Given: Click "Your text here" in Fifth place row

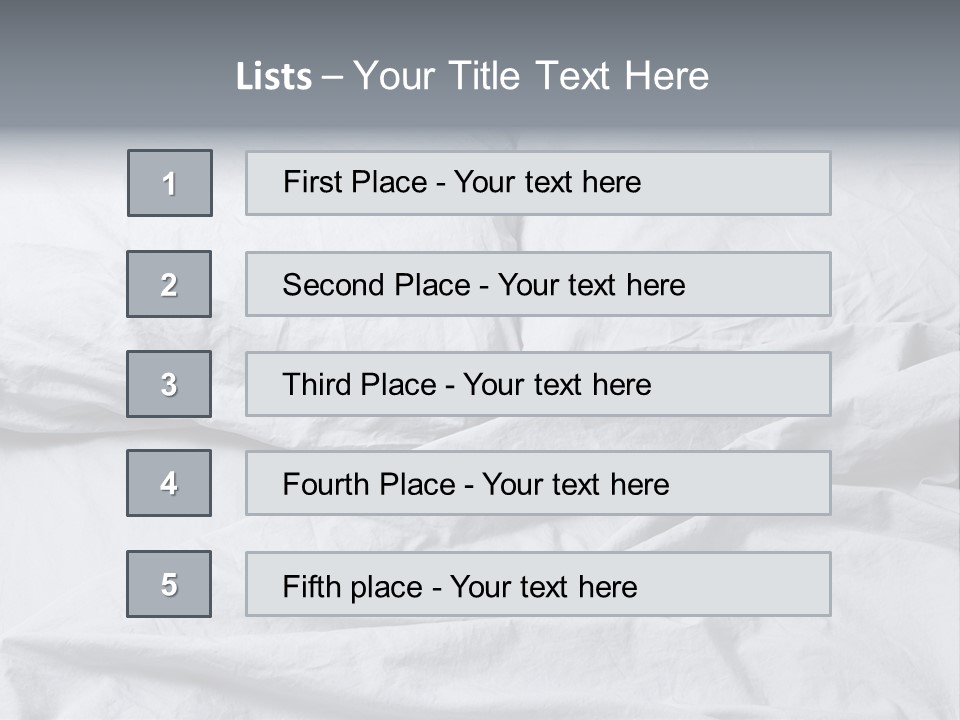Looking at the screenshot, I should (x=543, y=586).
